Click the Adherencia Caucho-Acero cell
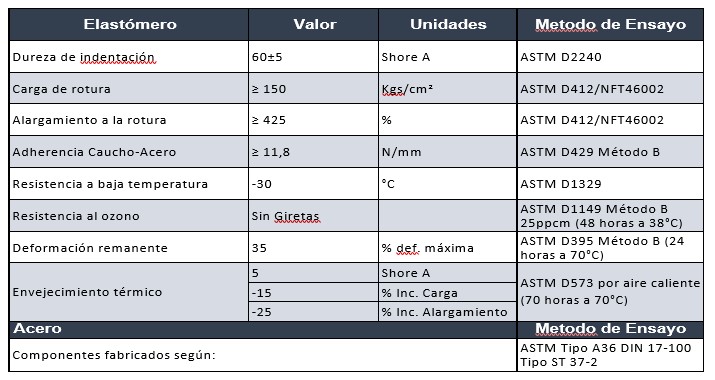This screenshot has width=715, height=380. (x=129, y=152)
